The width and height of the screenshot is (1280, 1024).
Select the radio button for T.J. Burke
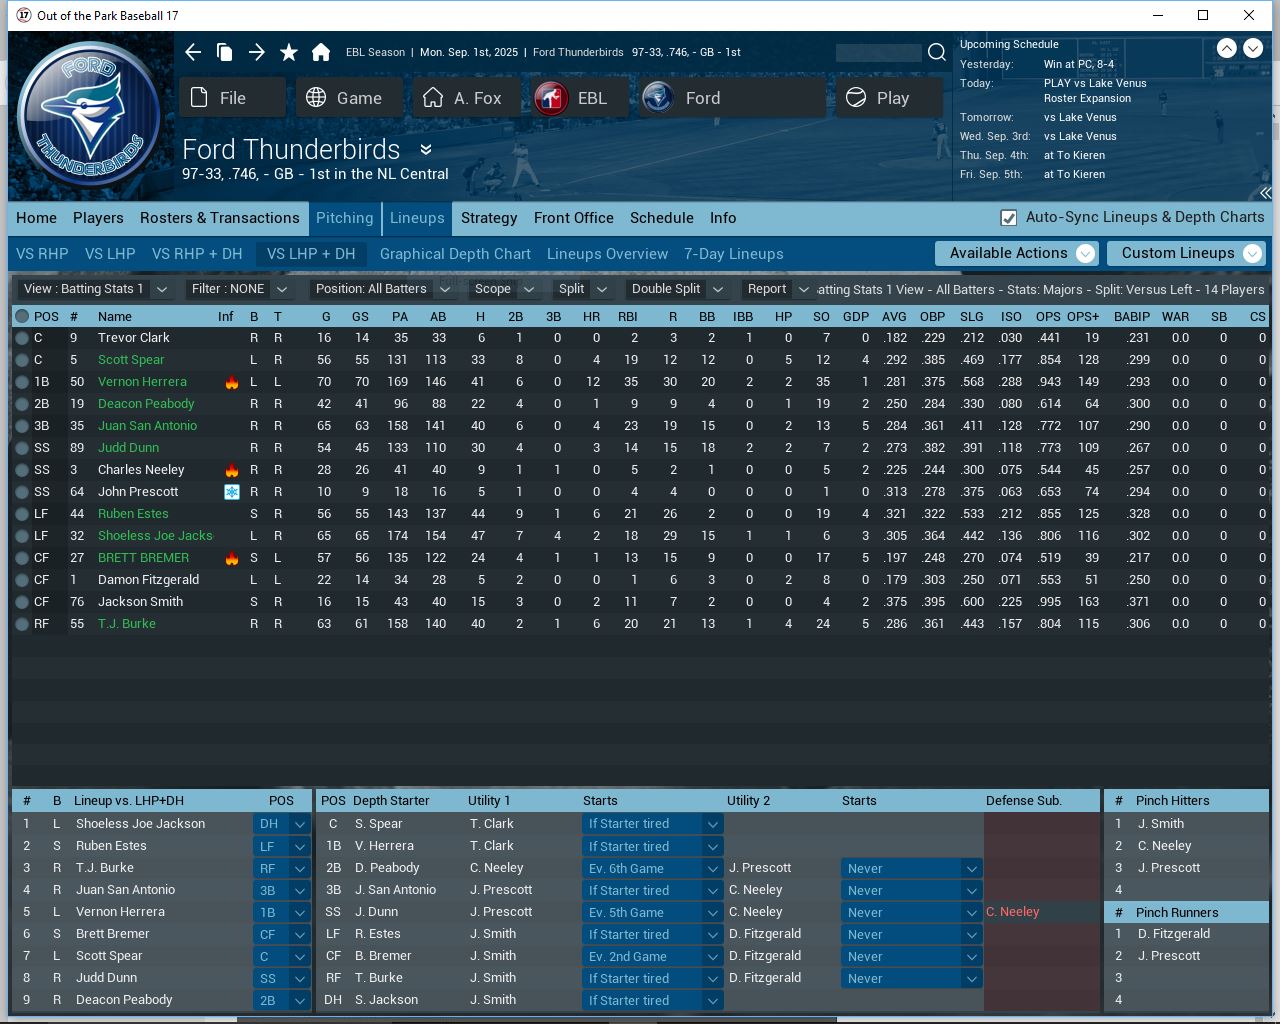[22, 624]
